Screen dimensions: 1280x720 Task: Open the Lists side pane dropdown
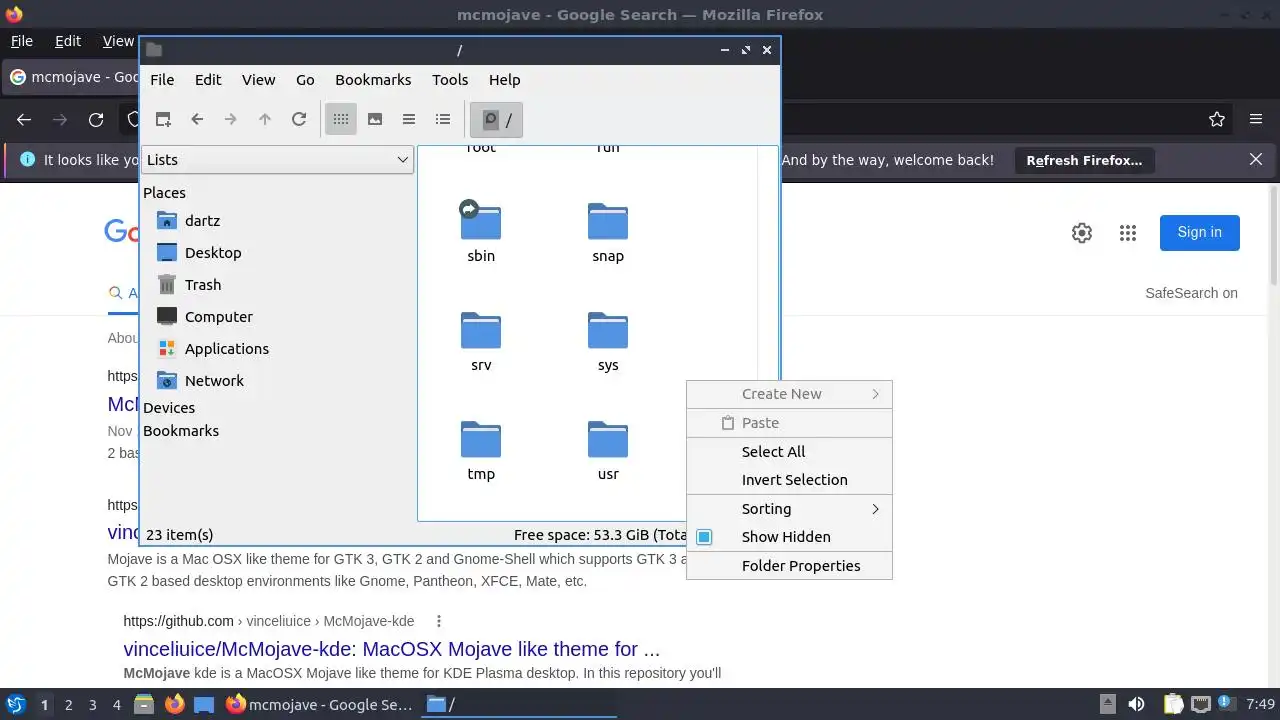(x=277, y=160)
